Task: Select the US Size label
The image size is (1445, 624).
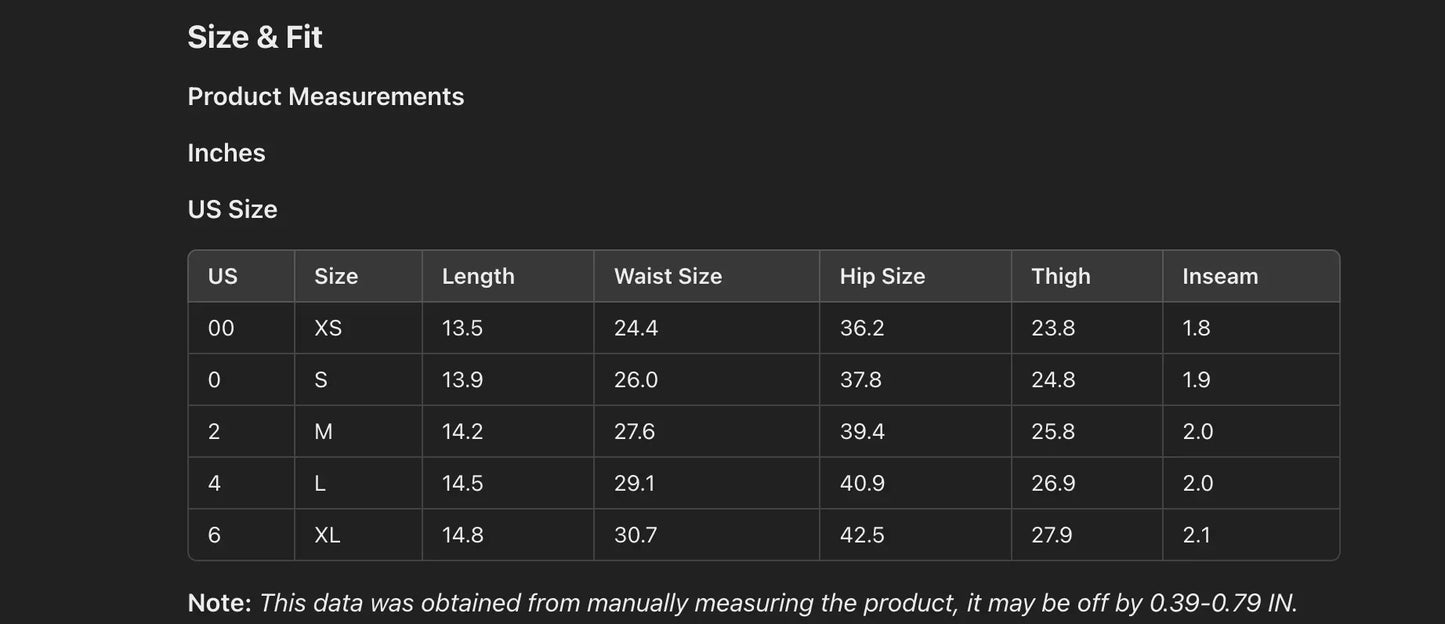Action: (232, 209)
